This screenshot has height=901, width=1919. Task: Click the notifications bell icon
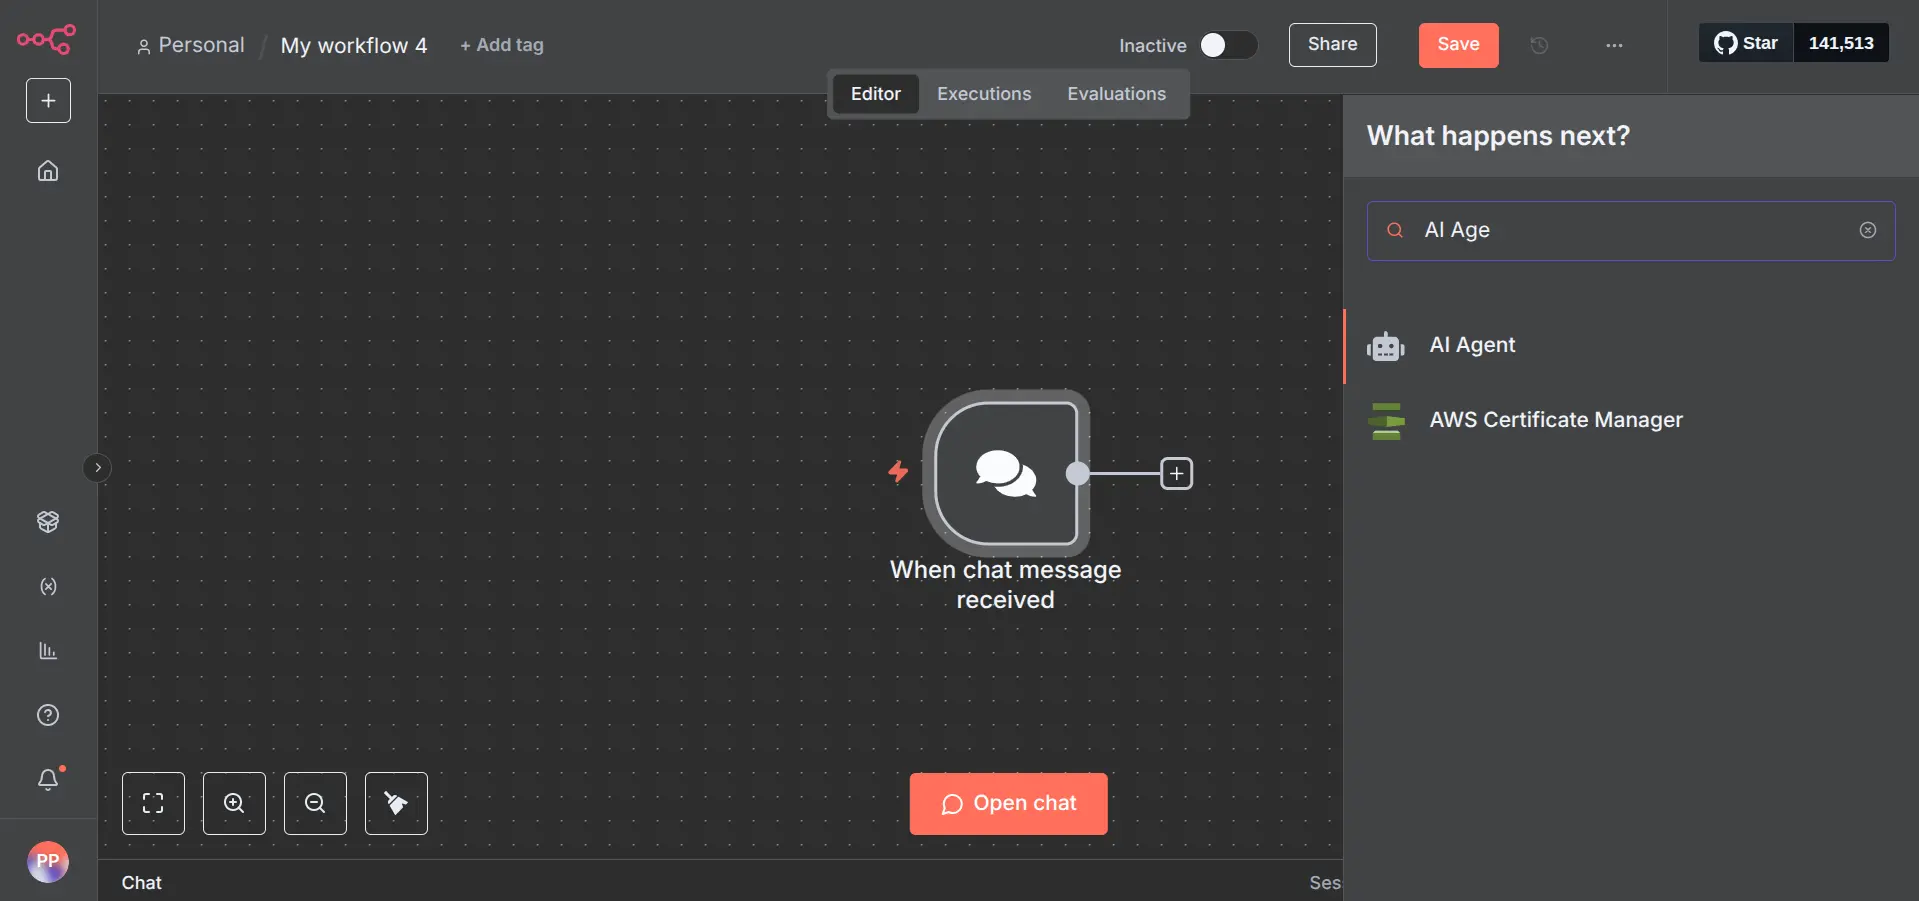pyautogui.click(x=48, y=779)
